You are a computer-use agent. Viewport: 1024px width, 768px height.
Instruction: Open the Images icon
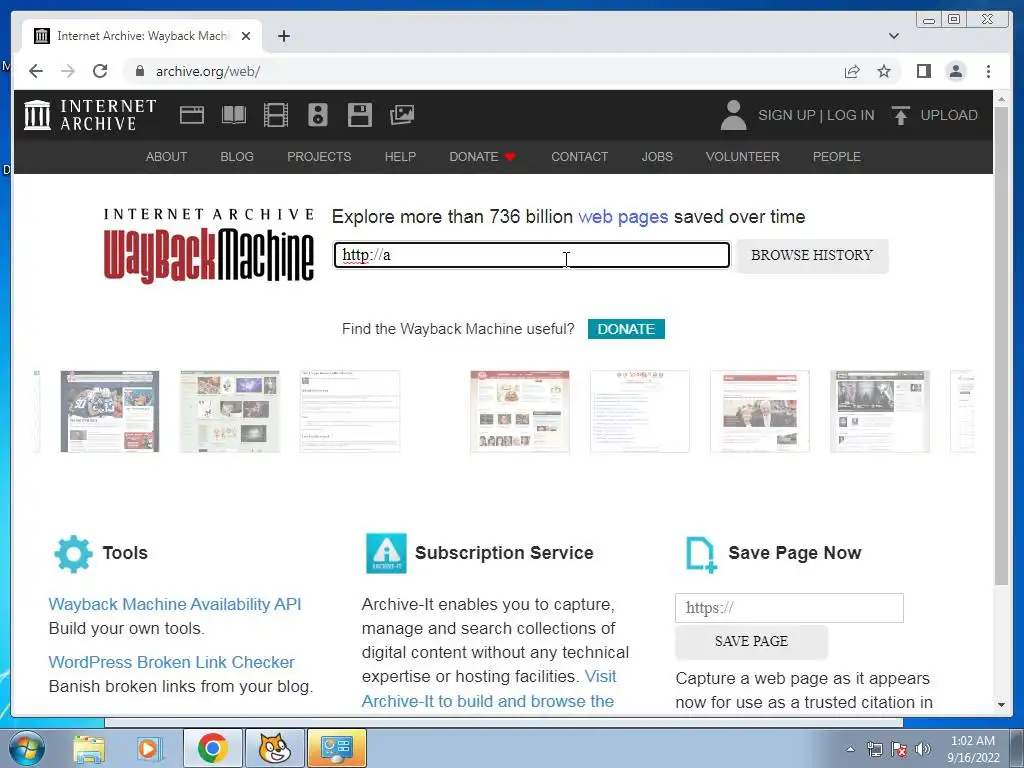pos(402,115)
